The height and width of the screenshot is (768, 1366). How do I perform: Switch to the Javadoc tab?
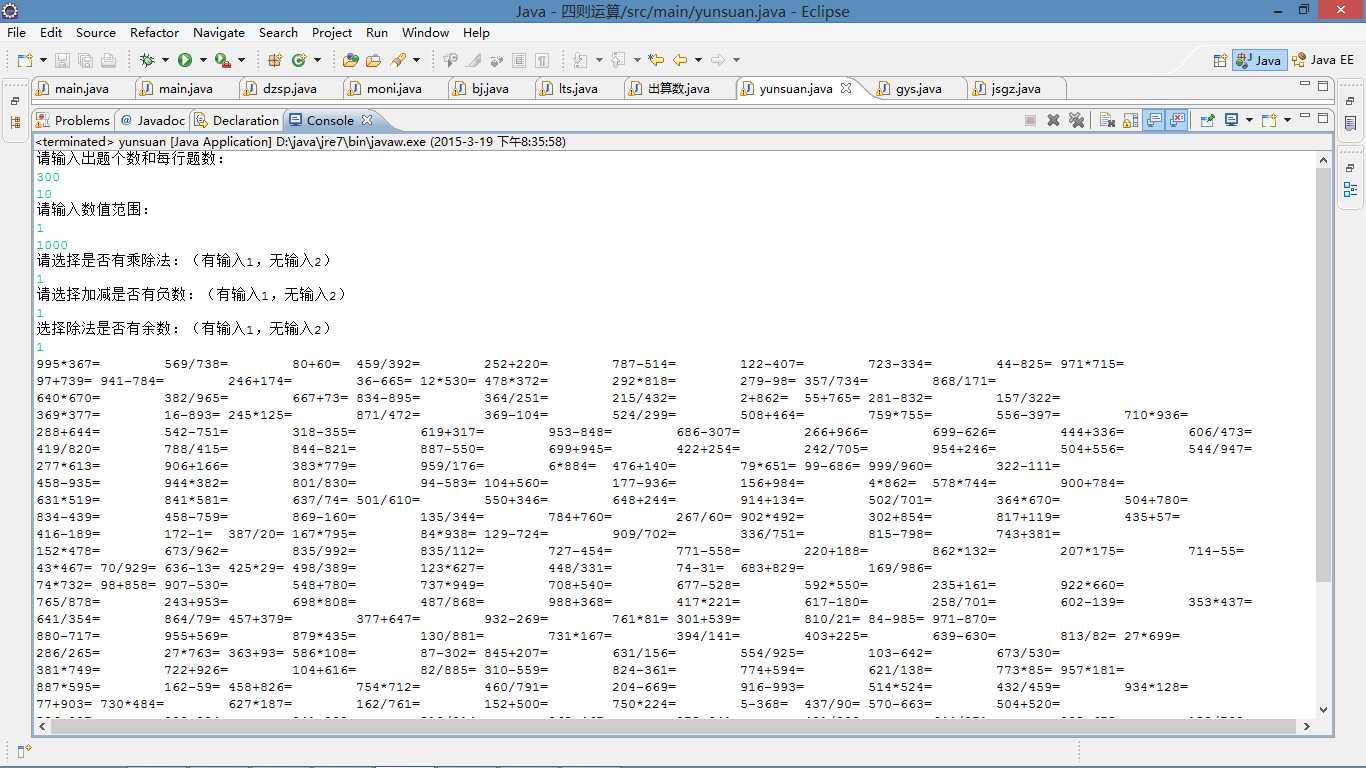pos(152,120)
